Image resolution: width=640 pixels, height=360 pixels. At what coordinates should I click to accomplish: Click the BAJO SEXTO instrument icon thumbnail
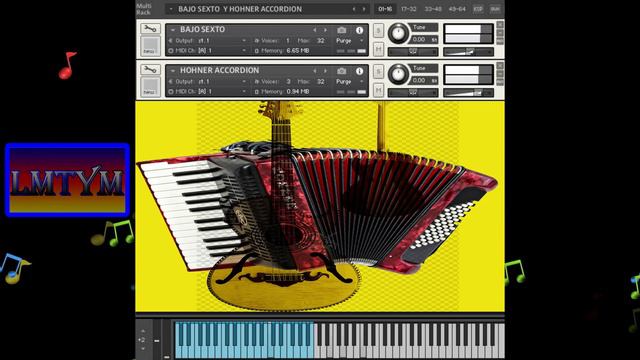[150, 46]
